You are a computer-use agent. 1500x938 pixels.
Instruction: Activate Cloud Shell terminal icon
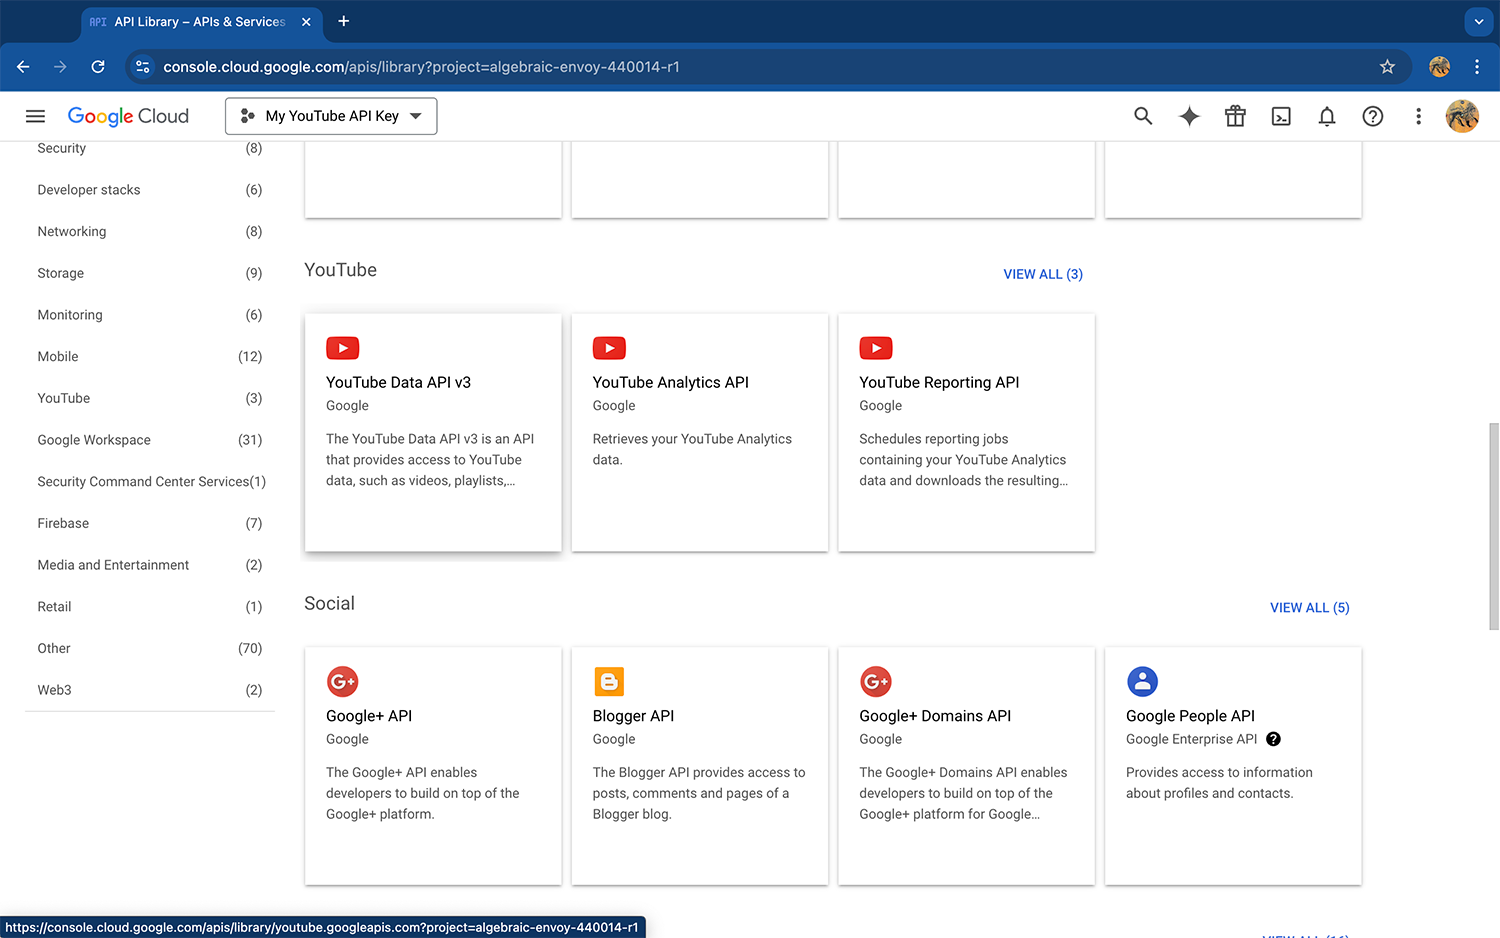(x=1281, y=116)
